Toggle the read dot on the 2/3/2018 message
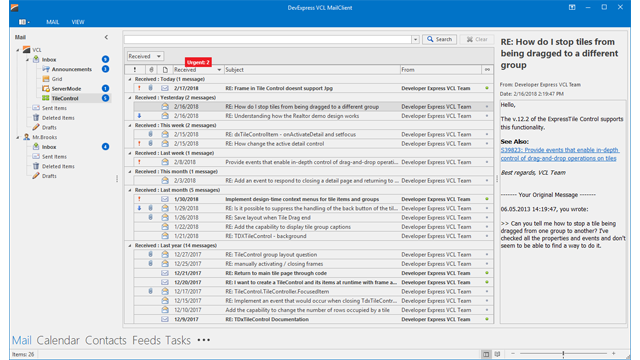The image size is (640, 360). pos(487,180)
